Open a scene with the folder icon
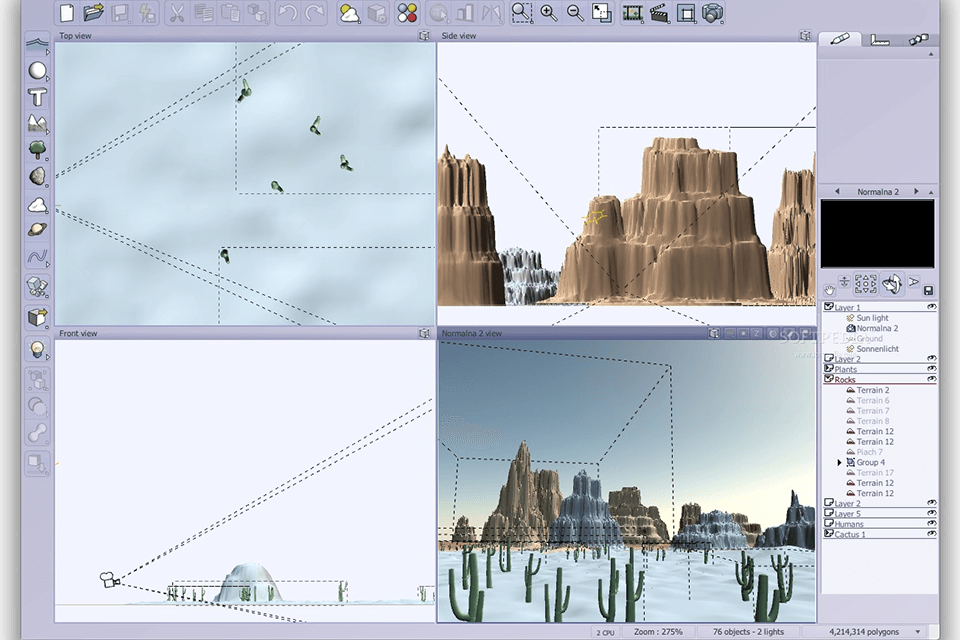 [94, 13]
